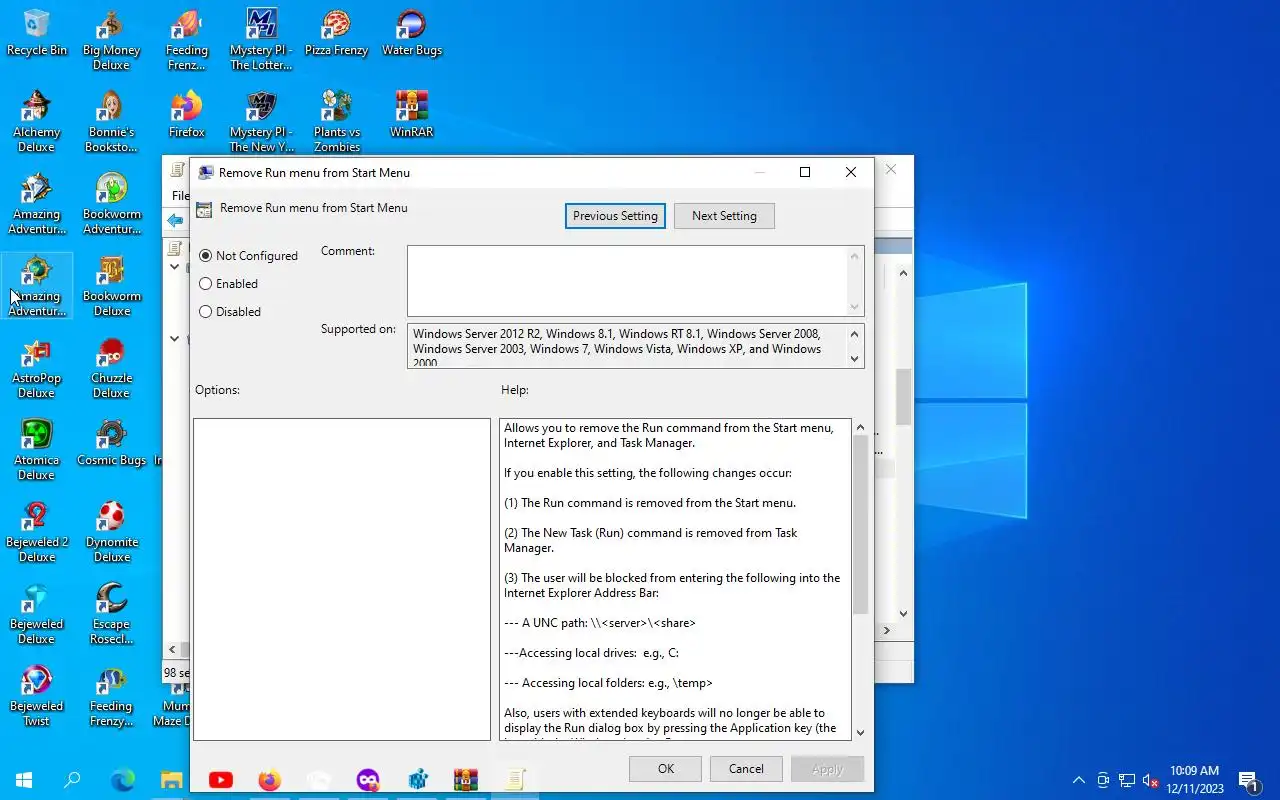Viewport: 1280px width, 800px height.
Task: Open the network tray icon
Action: coord(1127,780)
